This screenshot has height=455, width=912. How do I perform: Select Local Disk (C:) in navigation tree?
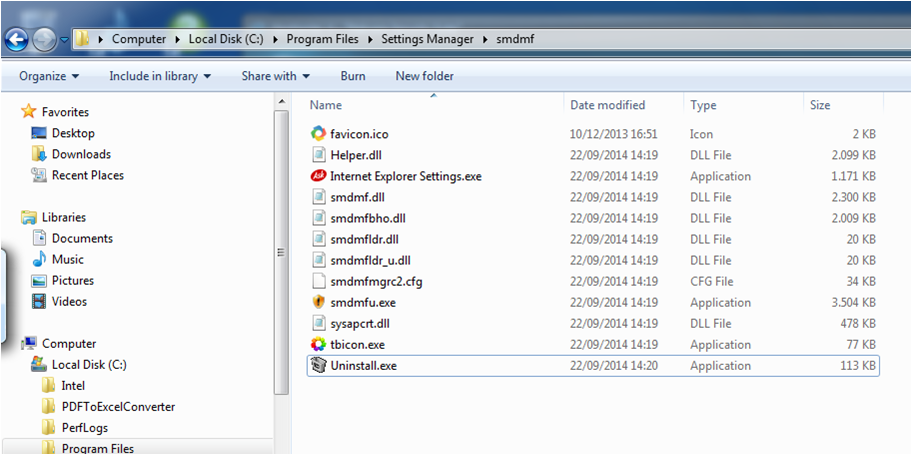tap(89, 364)
